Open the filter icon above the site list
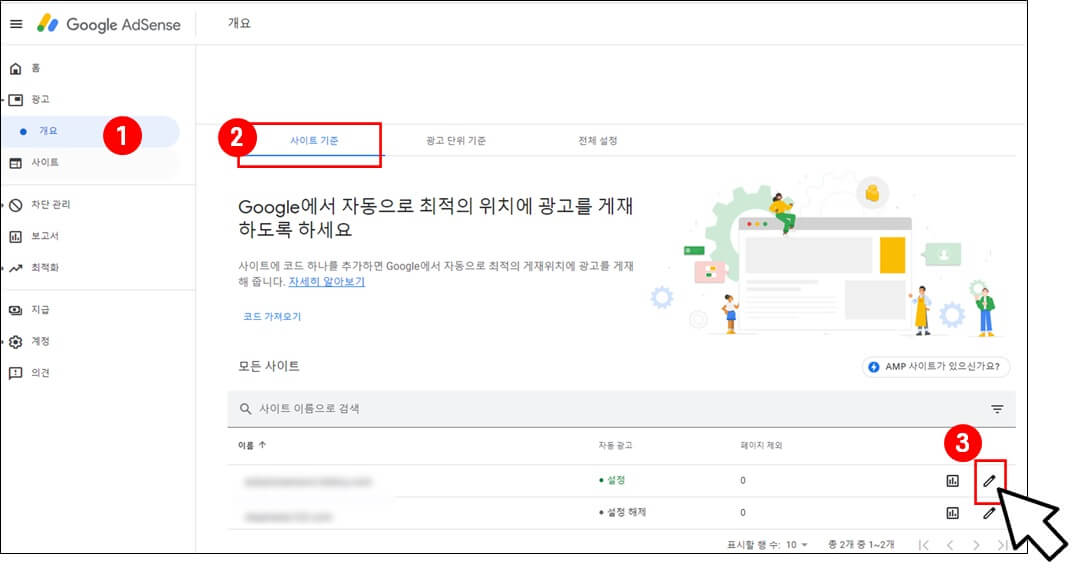Screen dimensions: 1090x586 996,408
